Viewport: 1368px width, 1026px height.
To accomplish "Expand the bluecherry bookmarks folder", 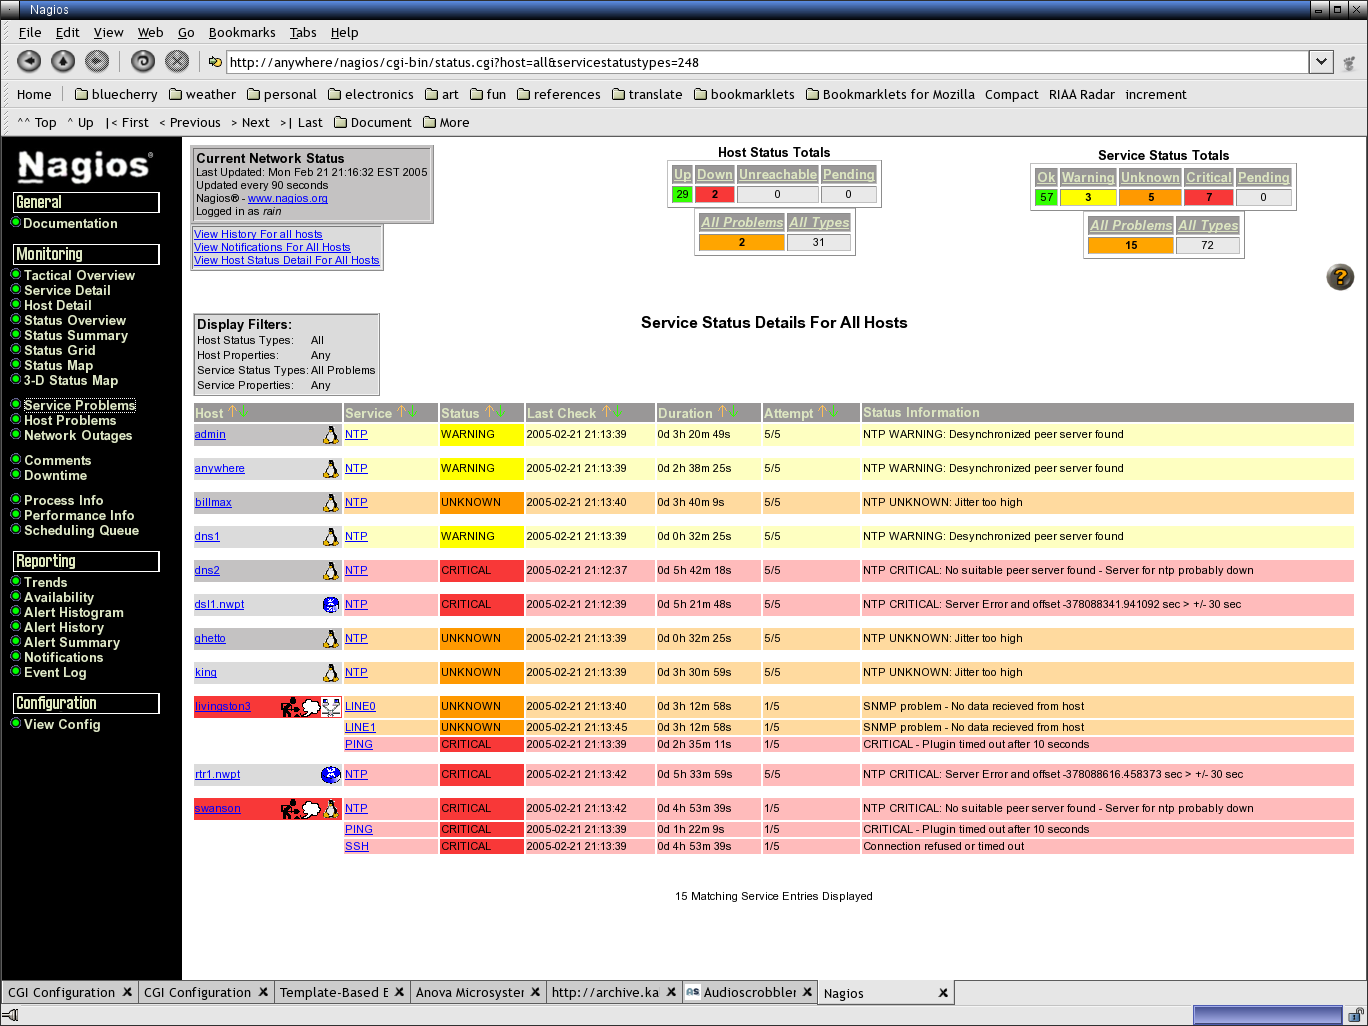I will point(116,94).
